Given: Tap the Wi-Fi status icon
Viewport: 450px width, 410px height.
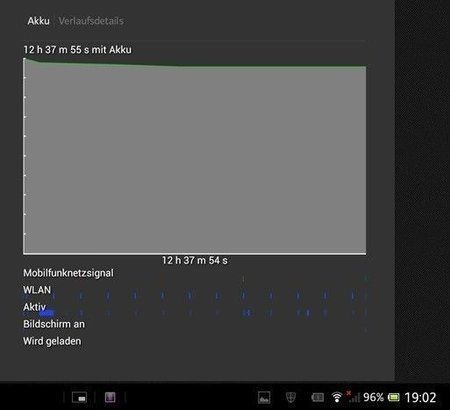Looking at the screenshot, I should (x=337, y=397).
